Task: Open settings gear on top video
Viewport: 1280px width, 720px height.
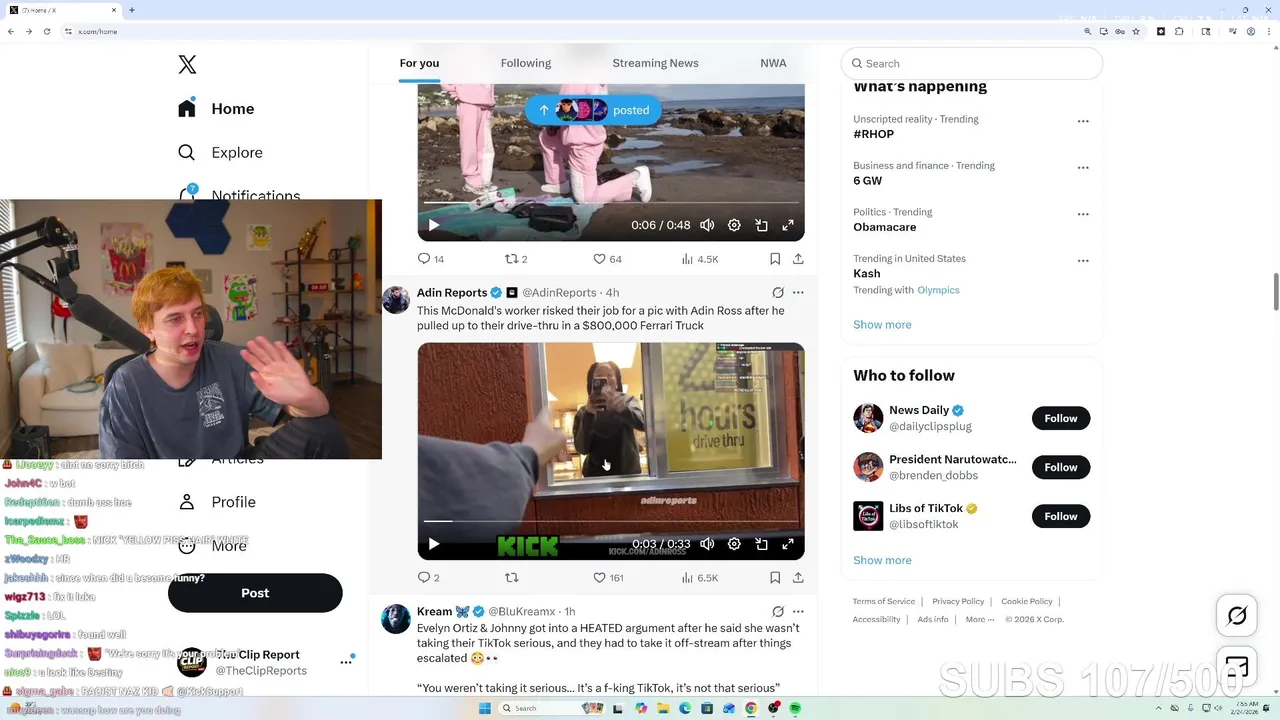Action: pos(734,226)
